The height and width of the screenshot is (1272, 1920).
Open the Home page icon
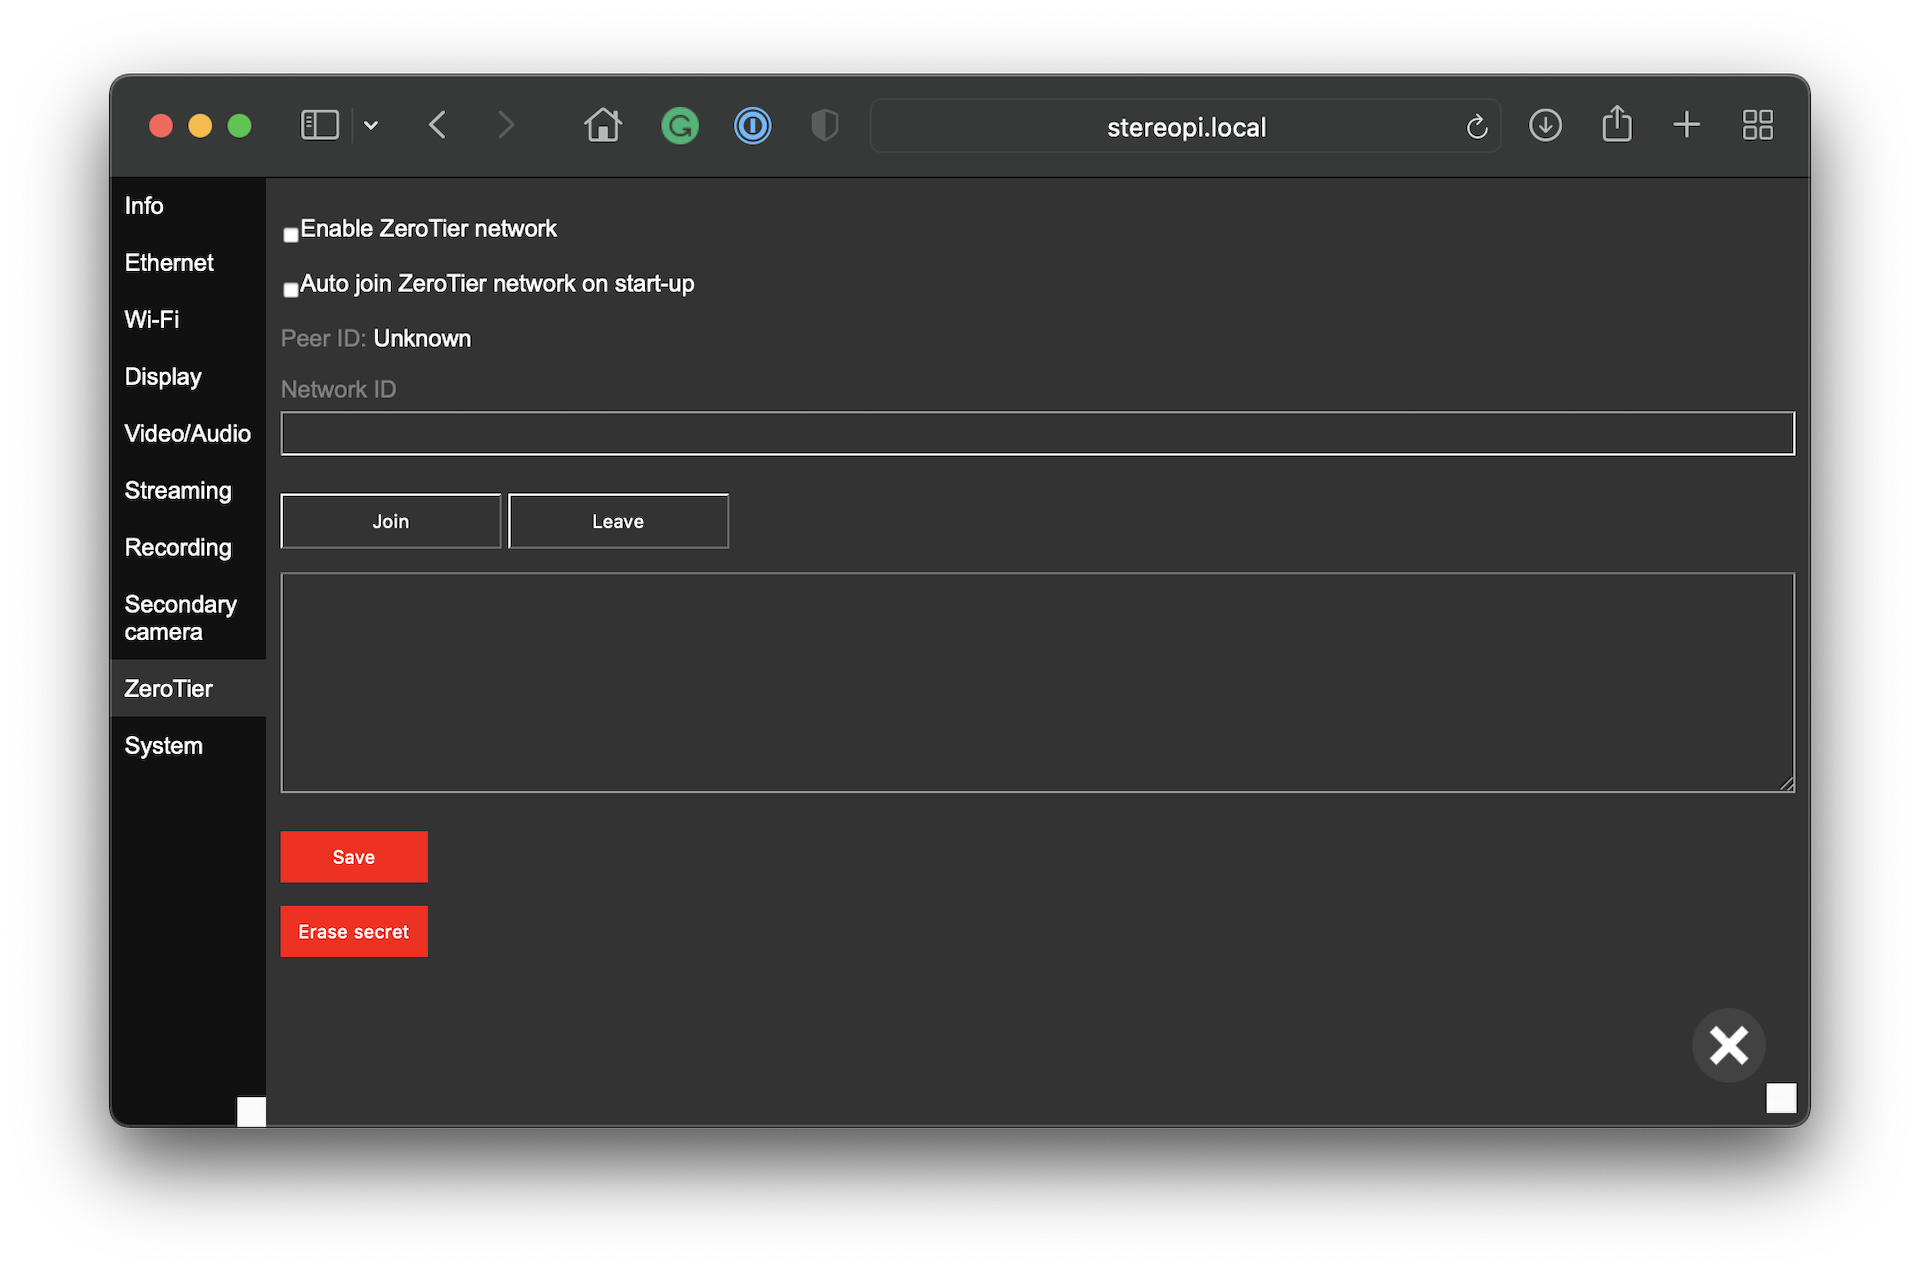(x=603, y=125)
